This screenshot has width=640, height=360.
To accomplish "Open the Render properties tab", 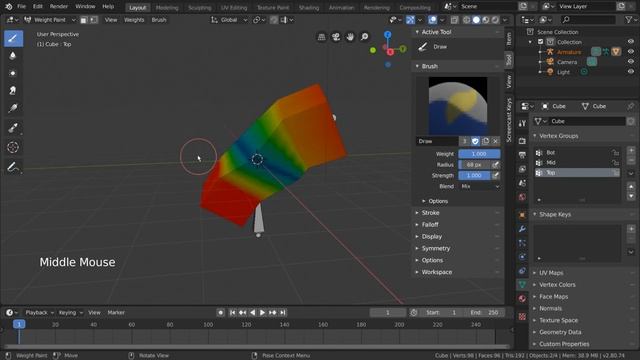I will (x=522, y=141).
